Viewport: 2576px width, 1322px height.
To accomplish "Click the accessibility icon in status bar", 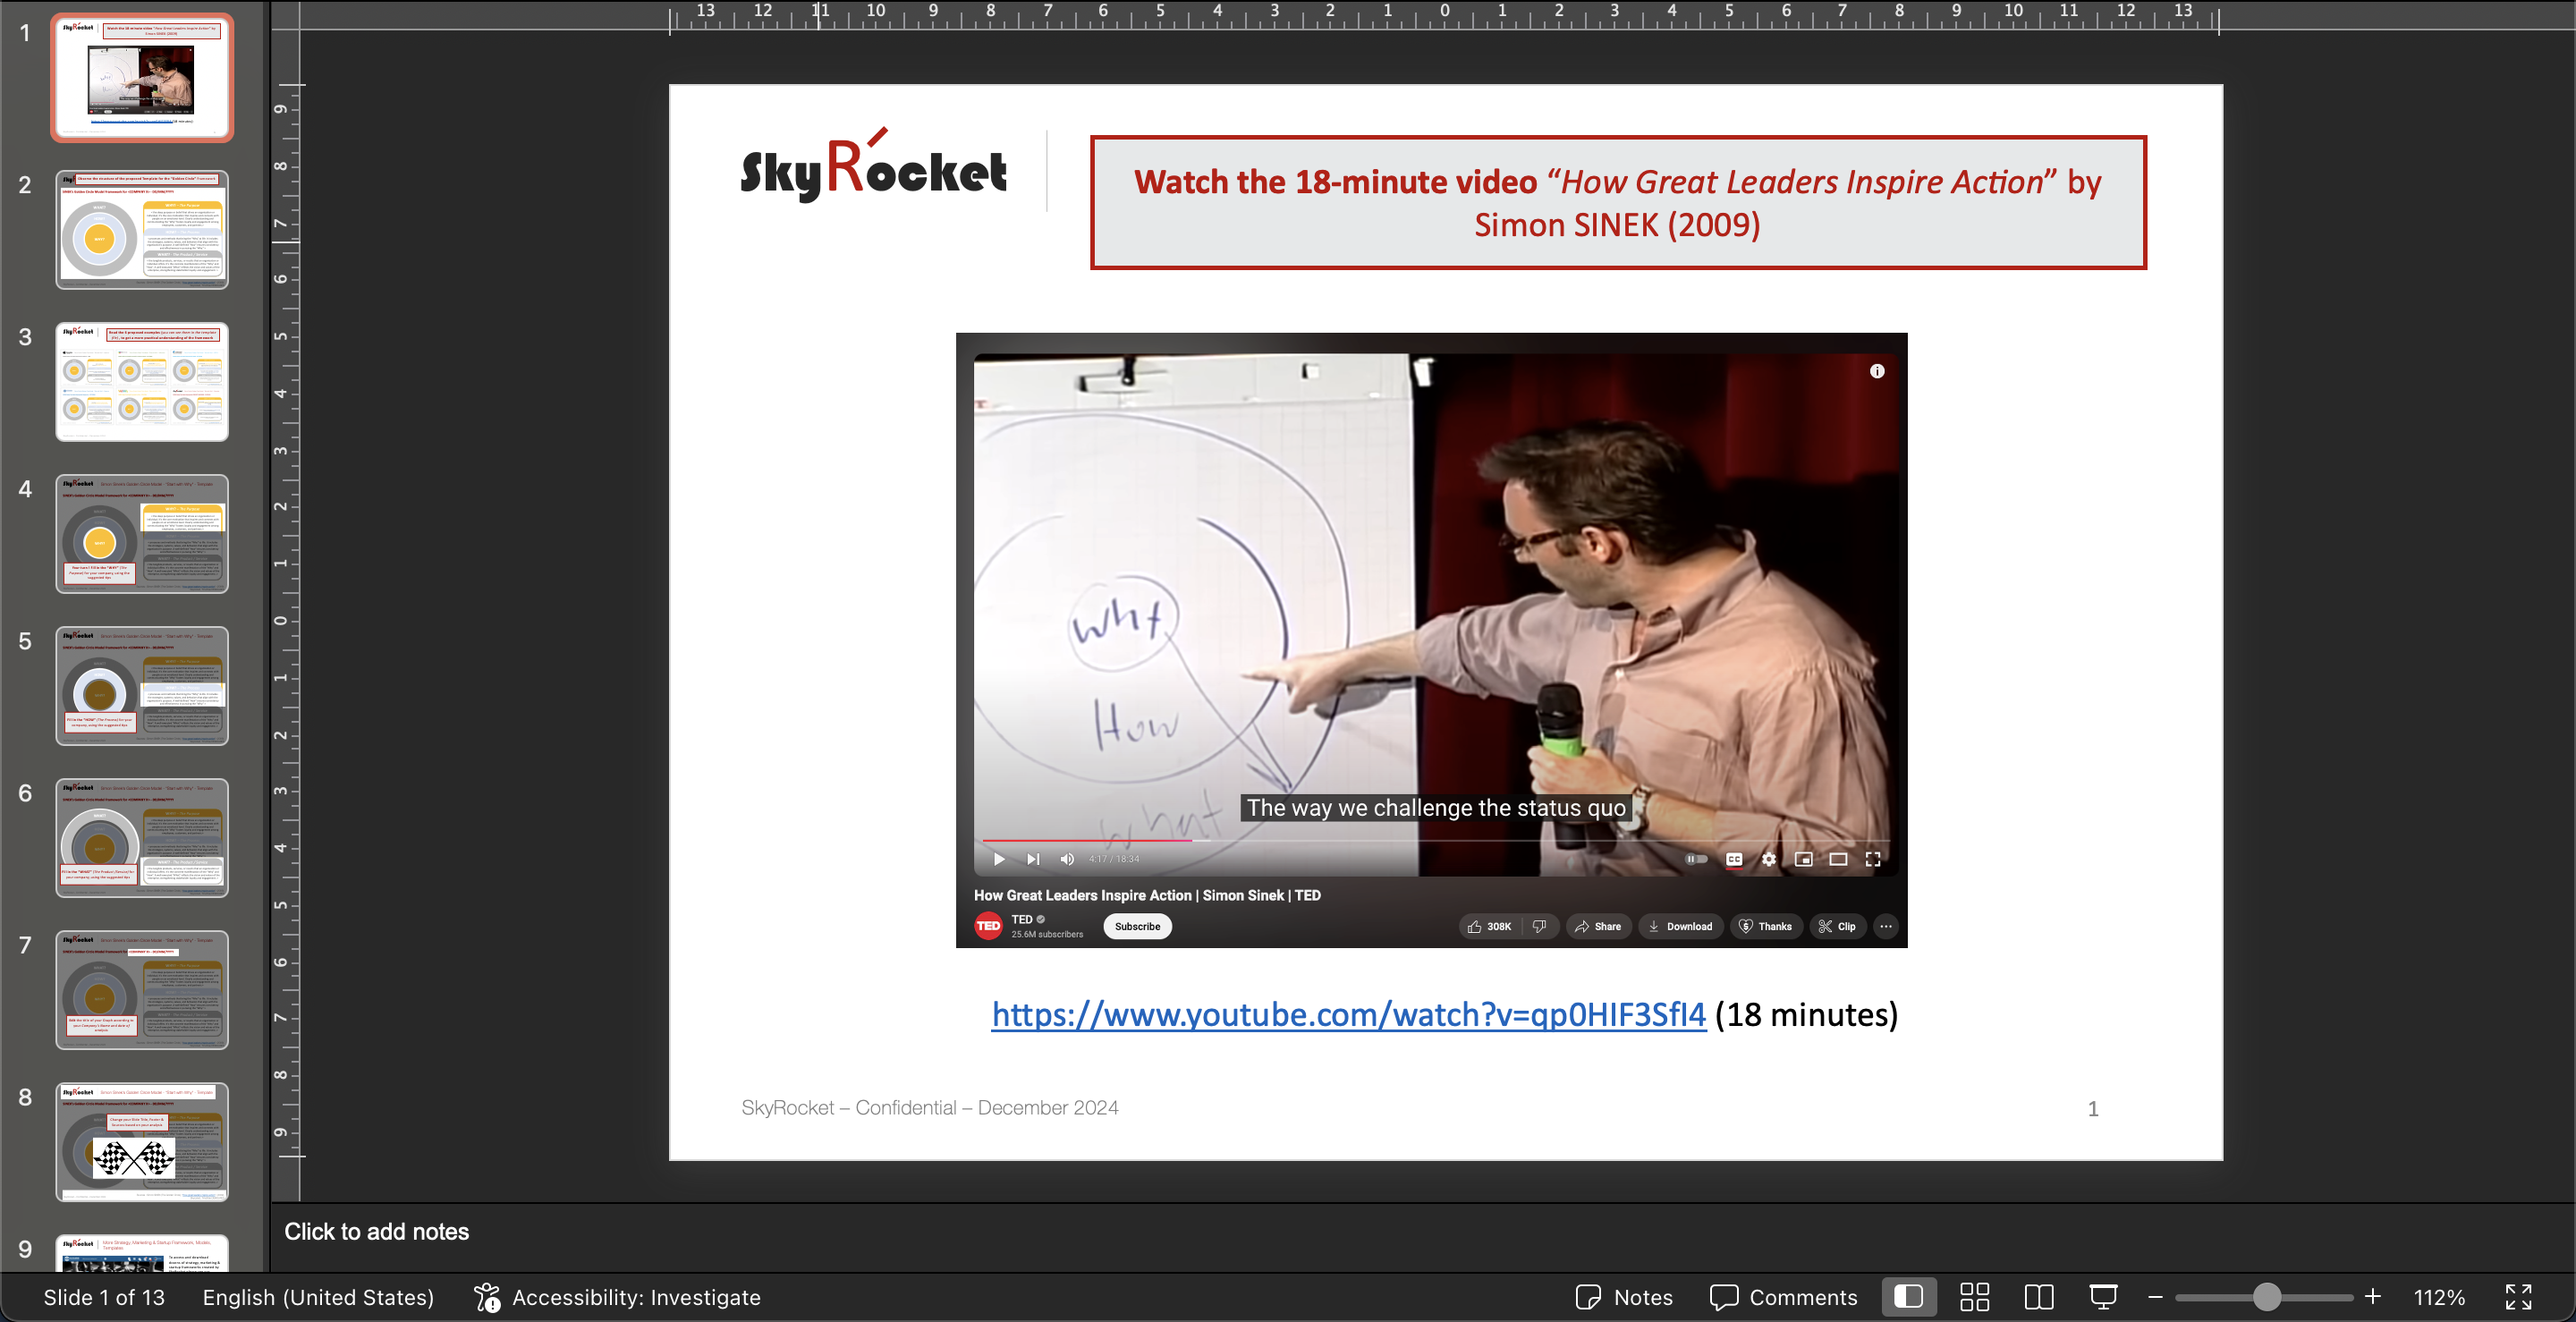I will click(x=487, y=1297).
